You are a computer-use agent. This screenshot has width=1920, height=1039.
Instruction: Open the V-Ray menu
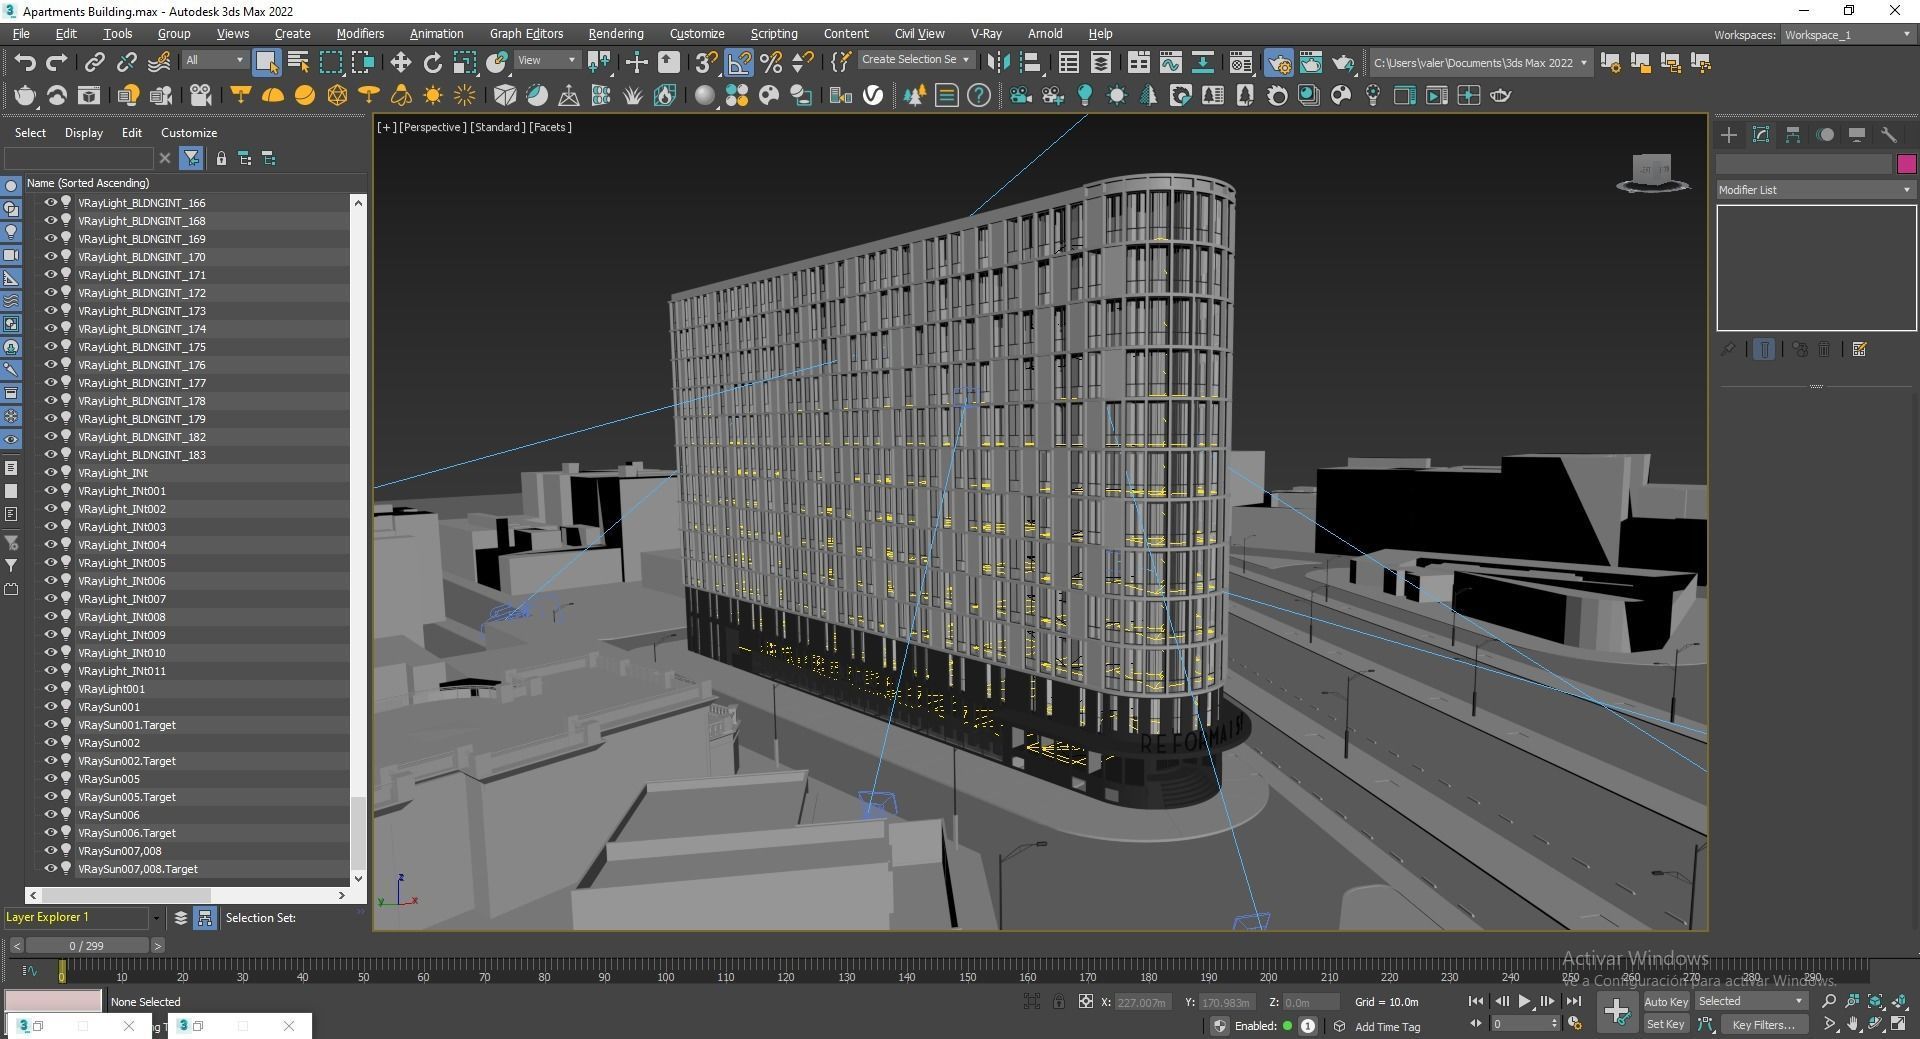pyautogui.click(x=986, y=34)
